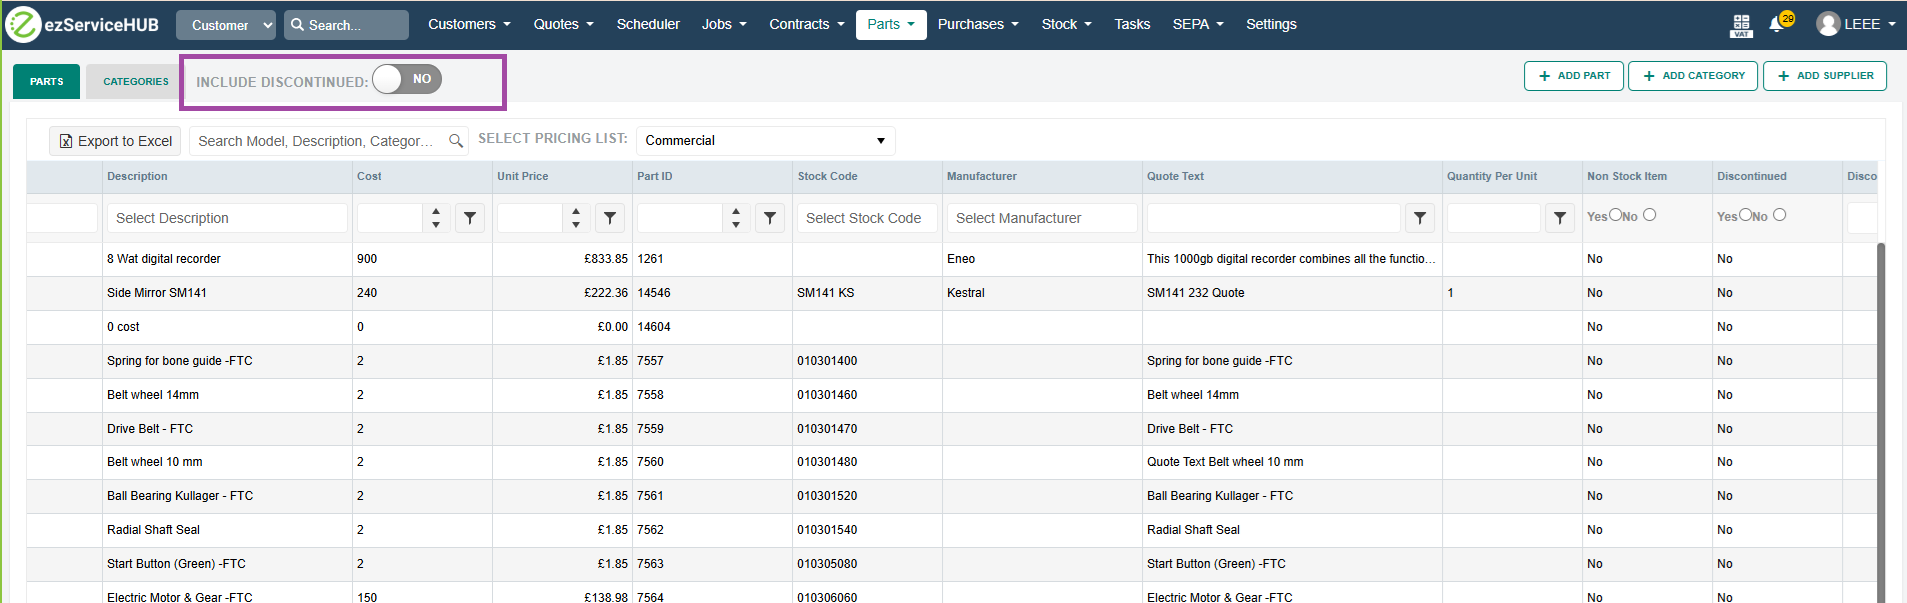Open the Scheduler menu item
Viewport: 1907px width, 603px height.
[x=648, y=24]
